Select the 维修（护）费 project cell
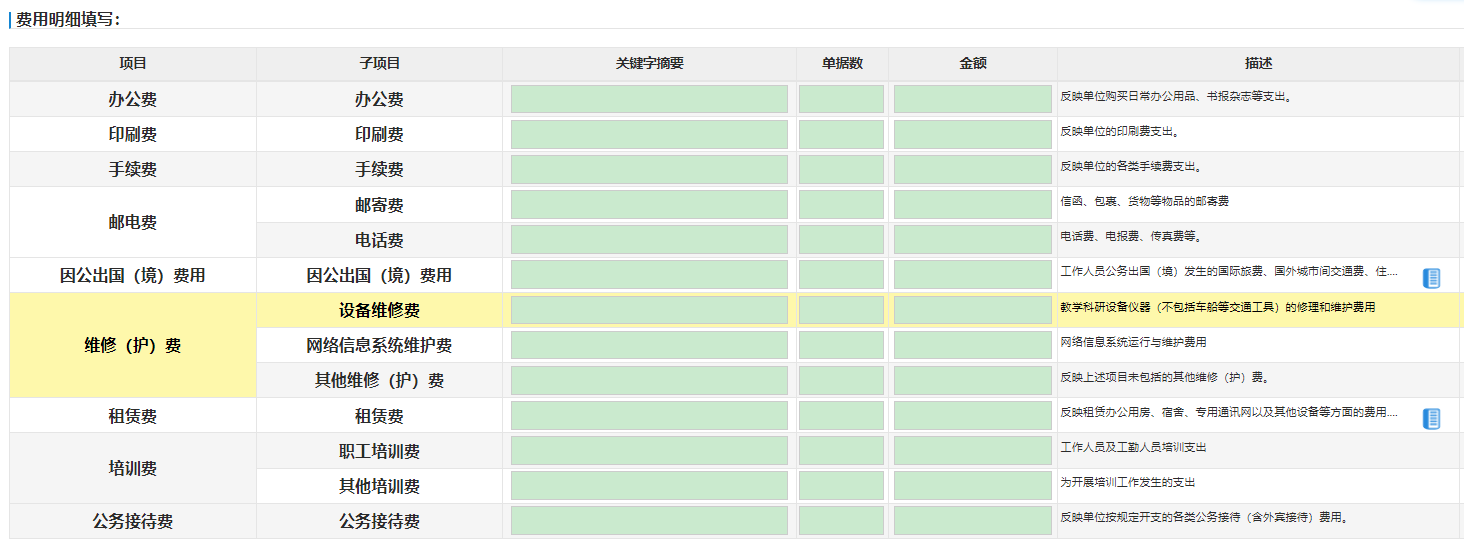The image size is (1464, 539). [133, 345]
